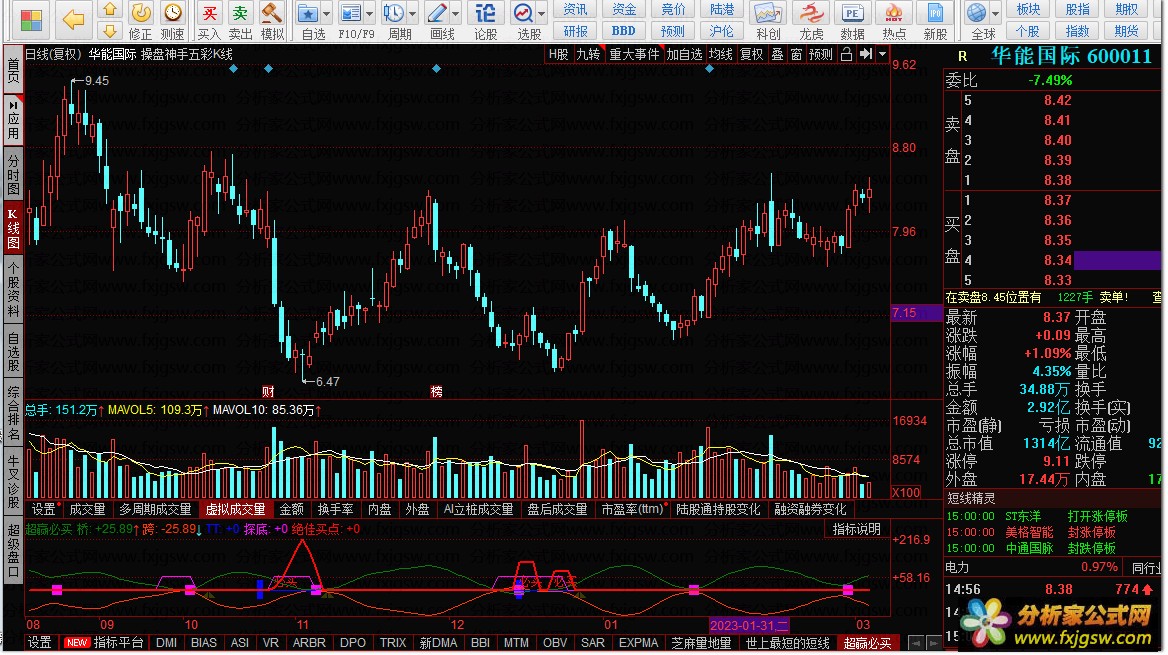
Task: Open the 选股 stock screener icon
Action: pyautogui.click(x=523, y=13)
